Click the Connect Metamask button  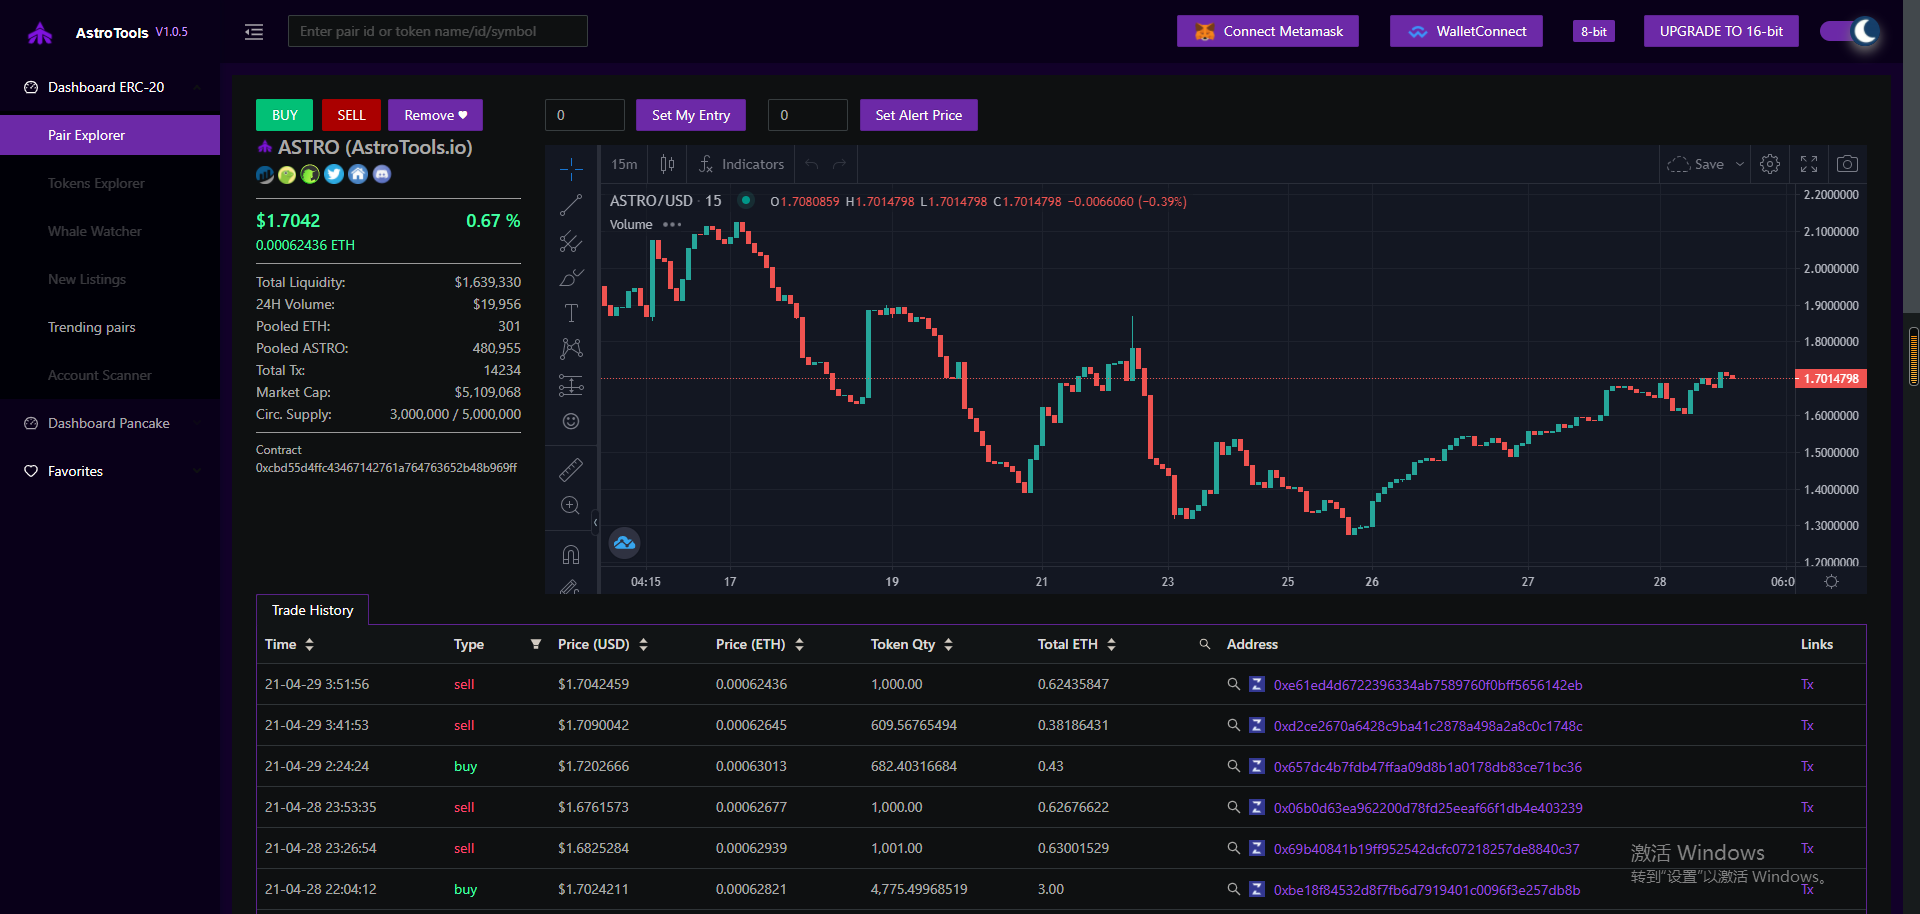(1267, 31)
